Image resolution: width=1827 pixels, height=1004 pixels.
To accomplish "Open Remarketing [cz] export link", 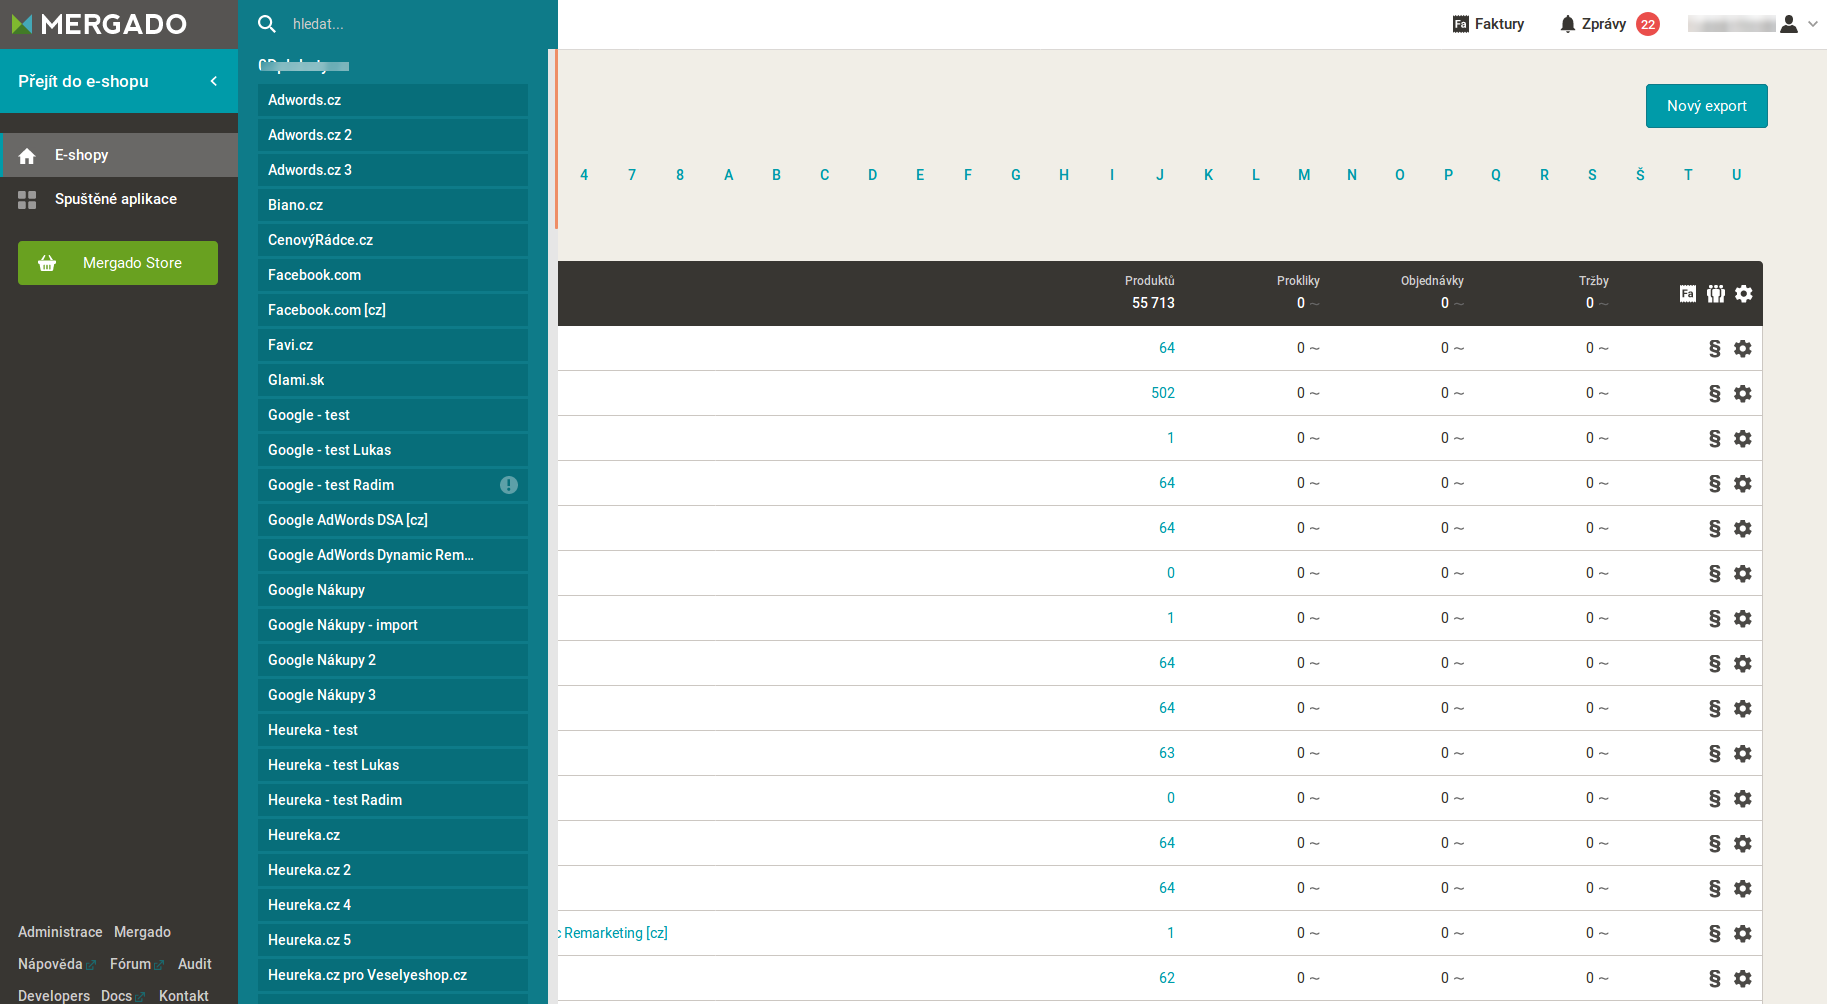I will click(x=613, y=933).
